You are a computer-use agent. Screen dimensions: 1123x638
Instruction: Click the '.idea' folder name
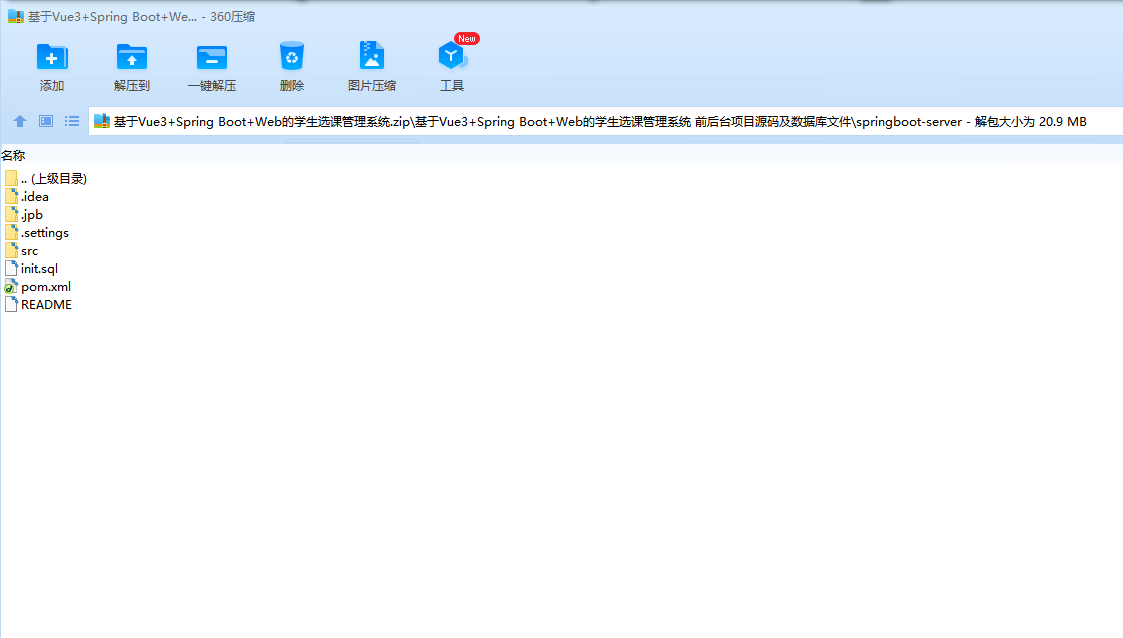click(35, 196)
